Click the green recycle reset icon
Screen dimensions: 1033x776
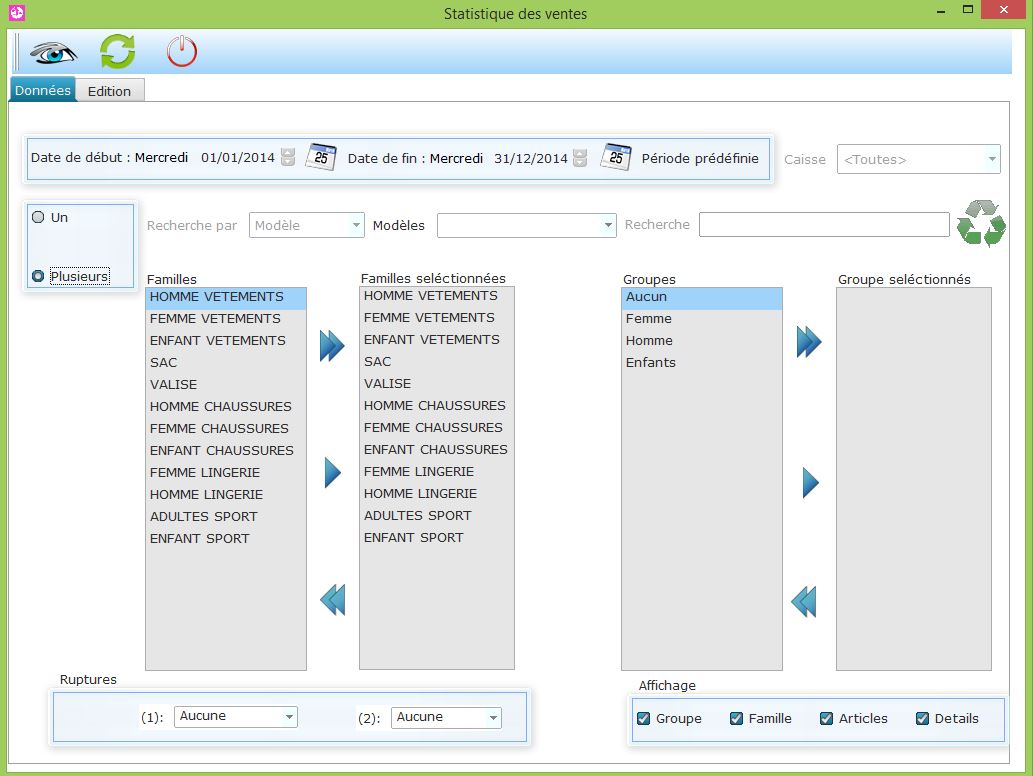pyautogui.click(x=981, y=223)
